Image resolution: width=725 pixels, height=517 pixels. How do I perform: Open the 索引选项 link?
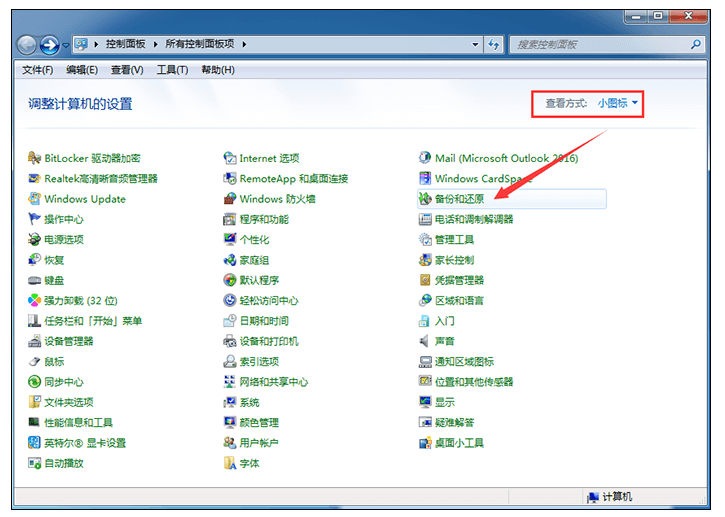click(x=259, y=362)
